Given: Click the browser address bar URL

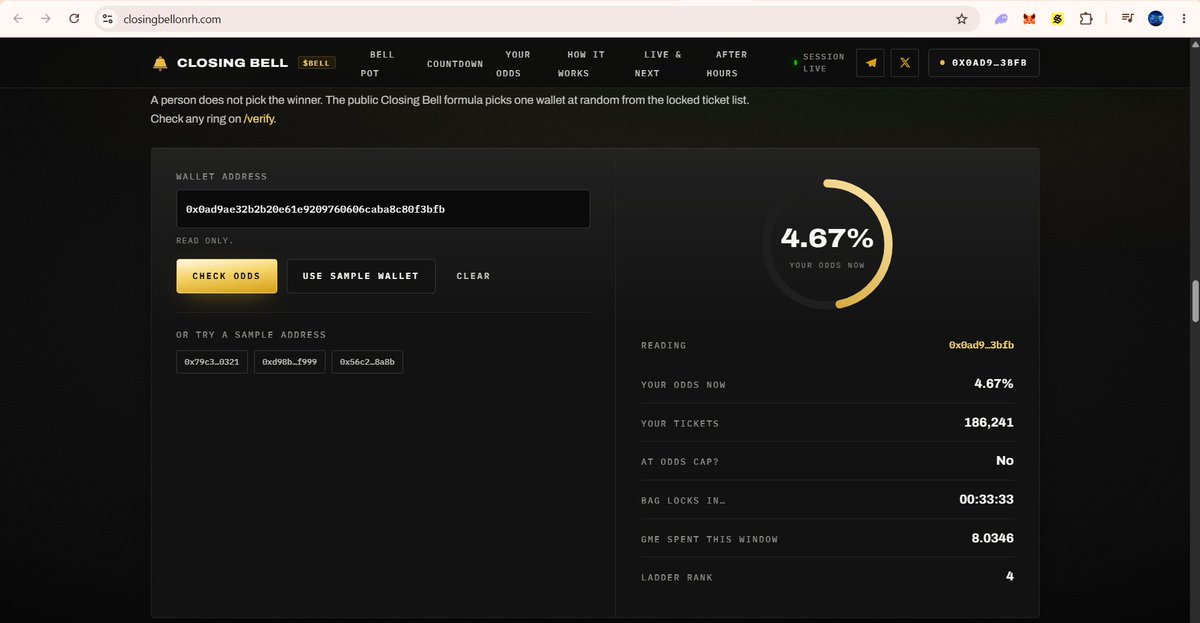Looking at the screenshot, I should 173,19.
